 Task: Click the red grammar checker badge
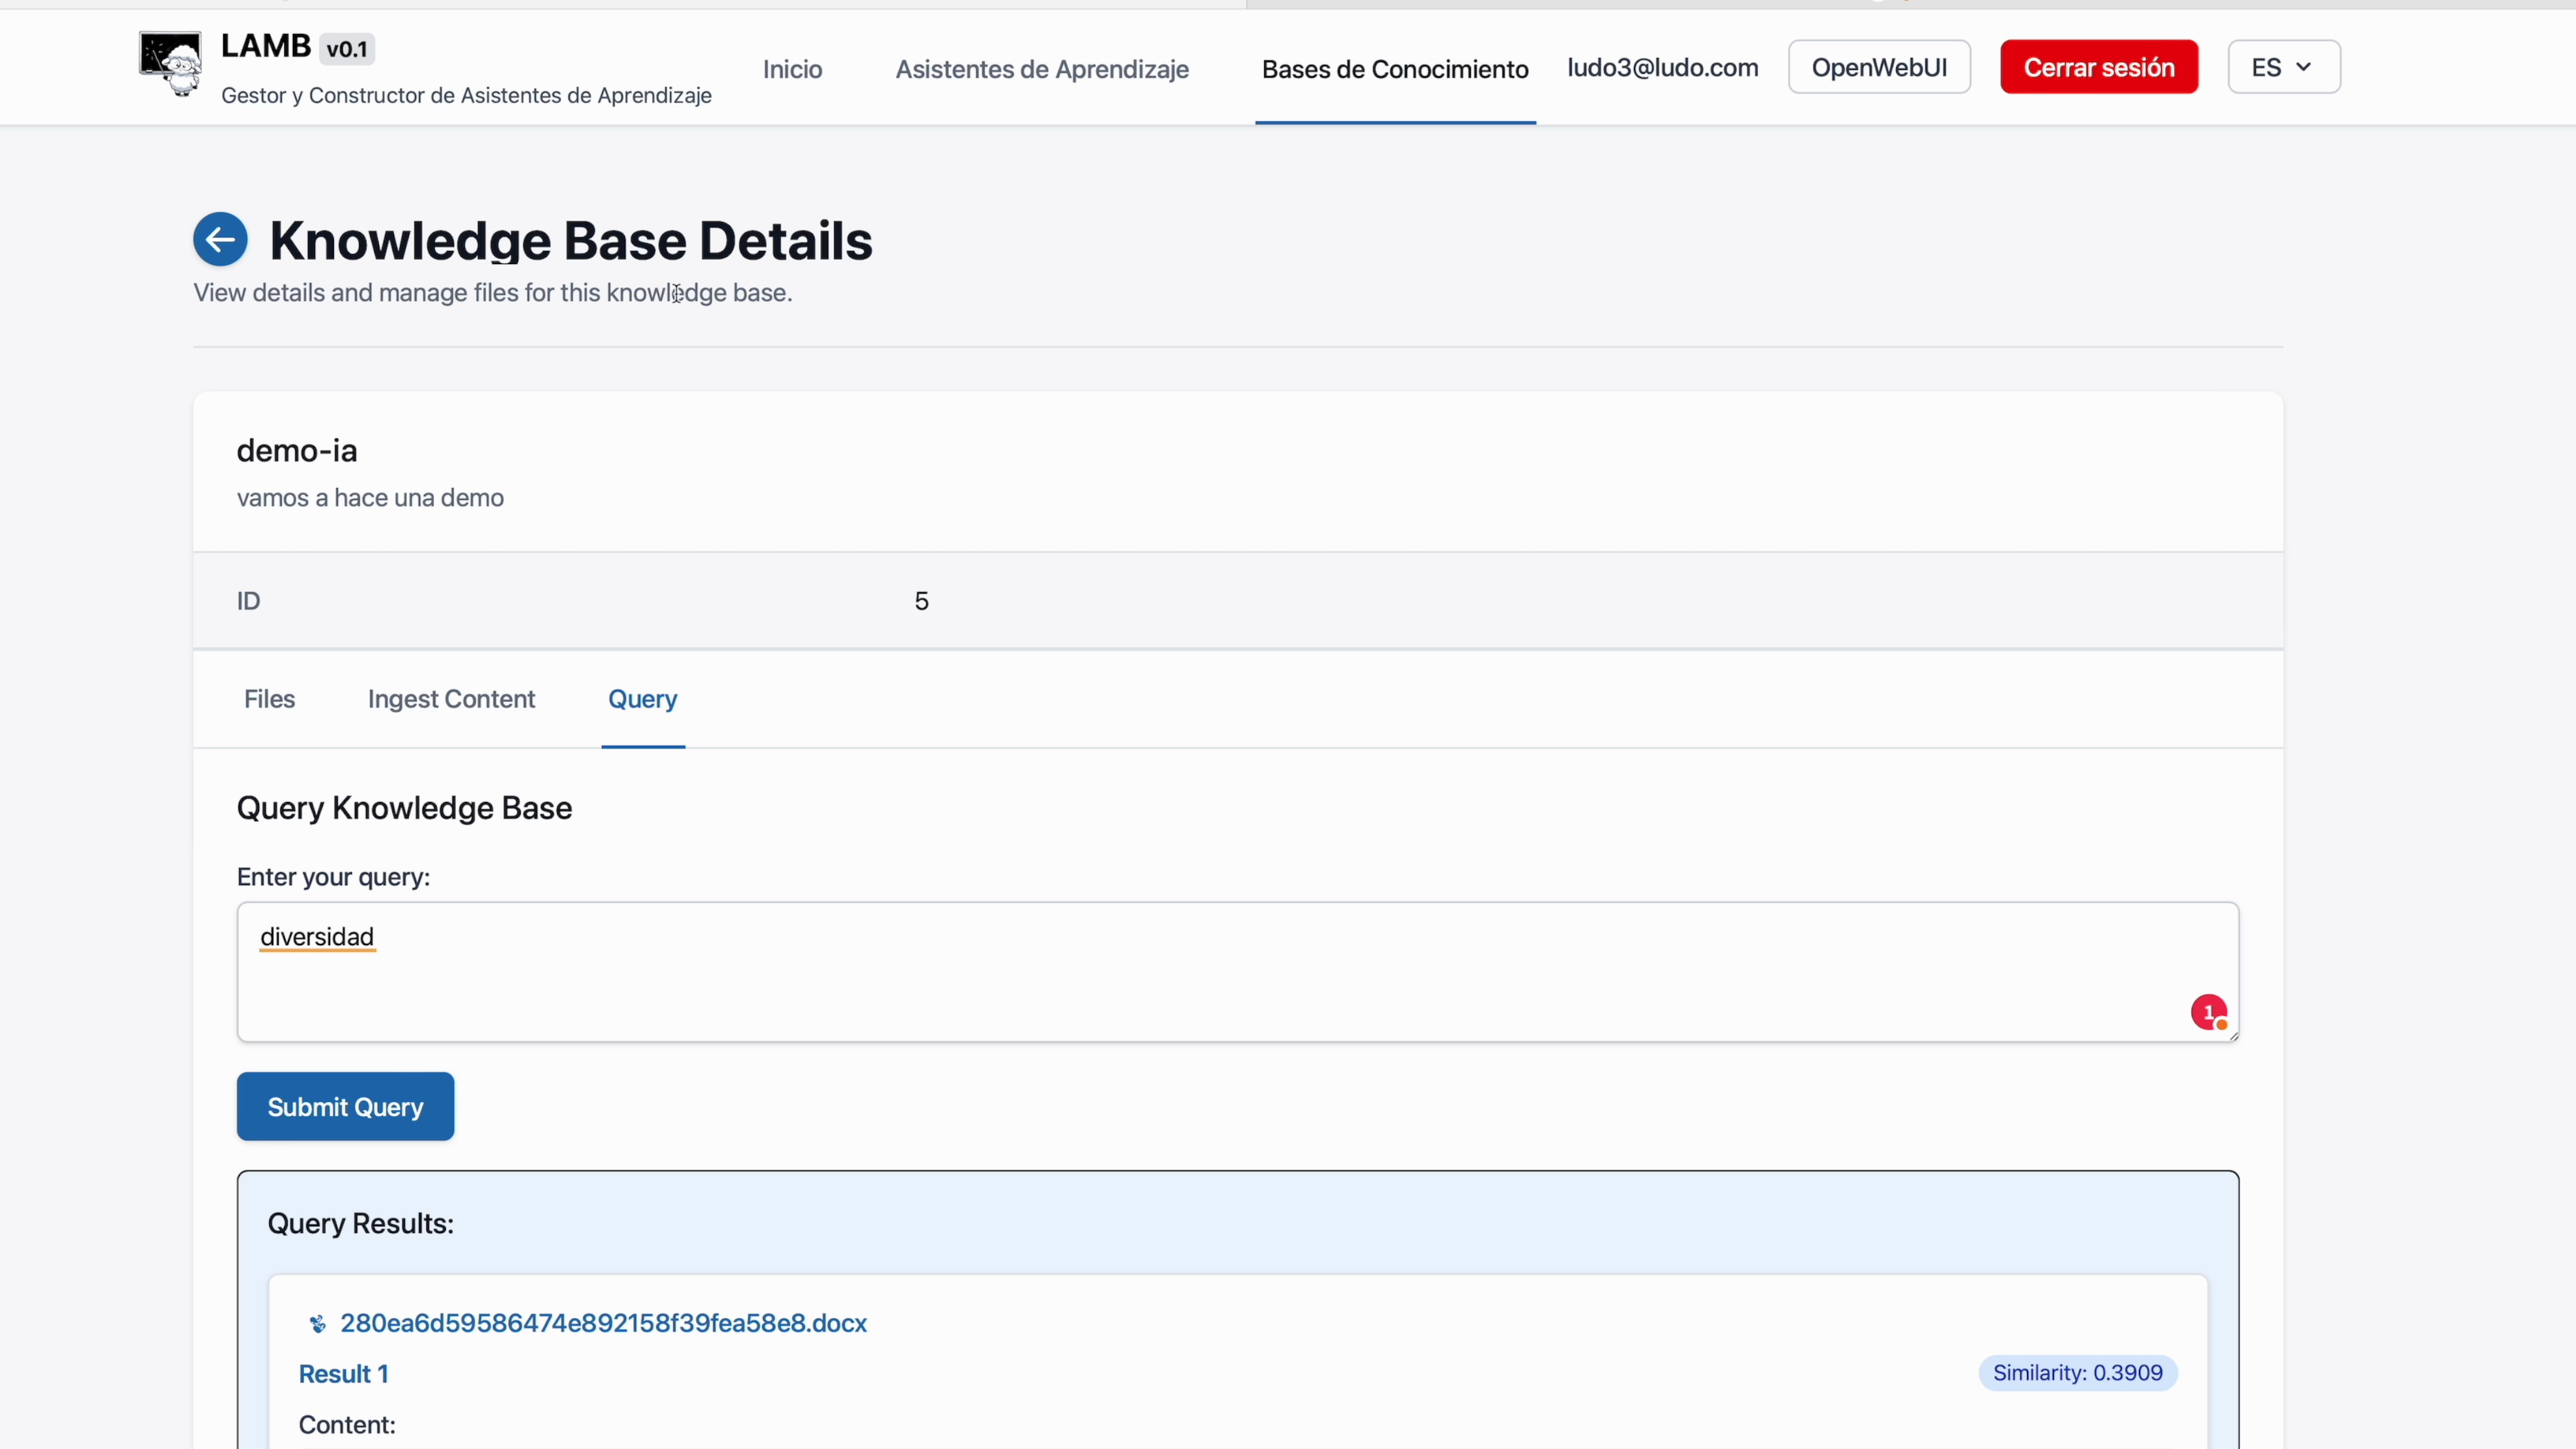tap(2208, 1012)
